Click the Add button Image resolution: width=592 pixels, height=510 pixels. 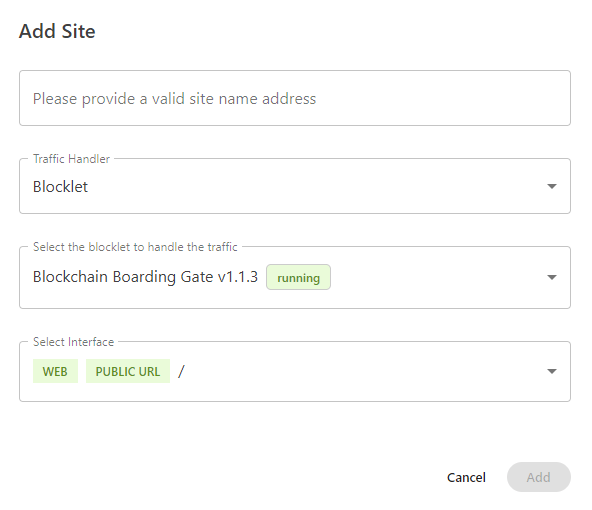[x=539, y=477]
